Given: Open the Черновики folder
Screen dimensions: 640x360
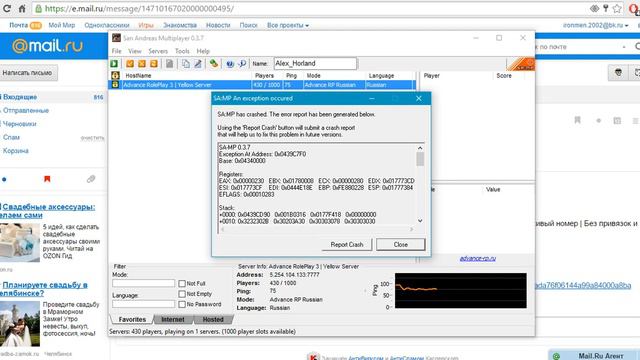Looking at the screenshot, I should 20,124.
